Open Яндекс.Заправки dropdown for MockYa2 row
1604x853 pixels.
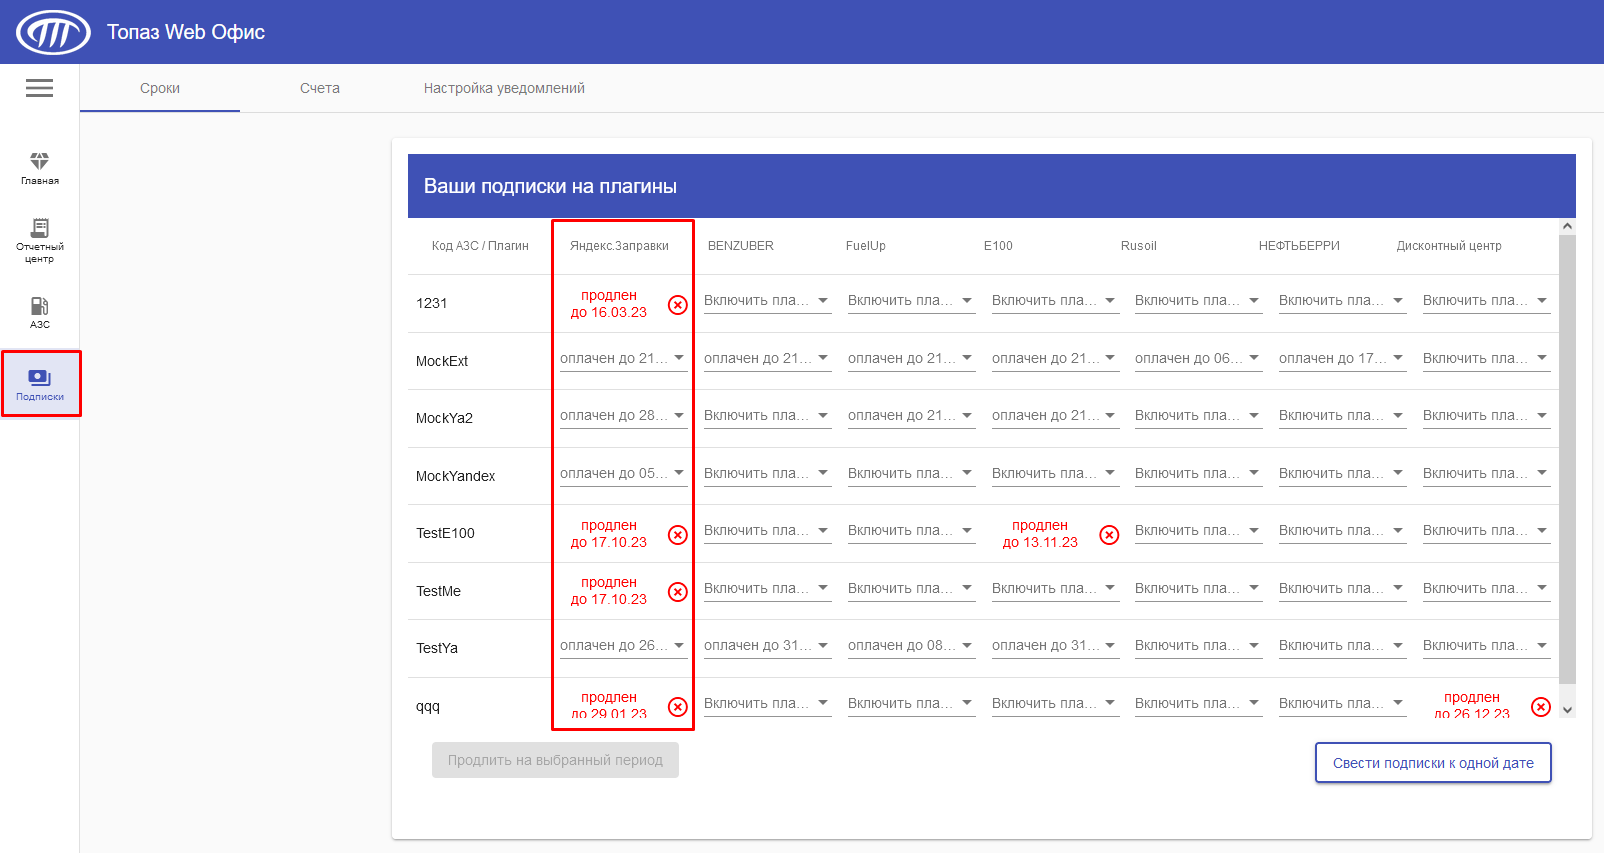click(623, 415)
